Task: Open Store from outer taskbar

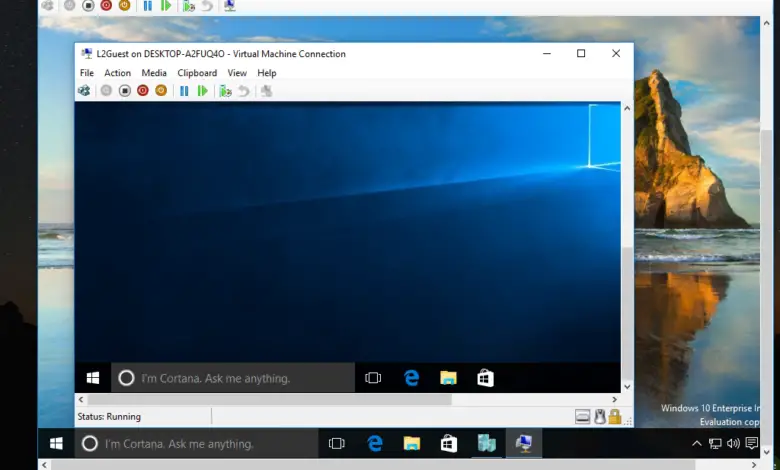Action: pyautogui.click(x=449, y=443)
